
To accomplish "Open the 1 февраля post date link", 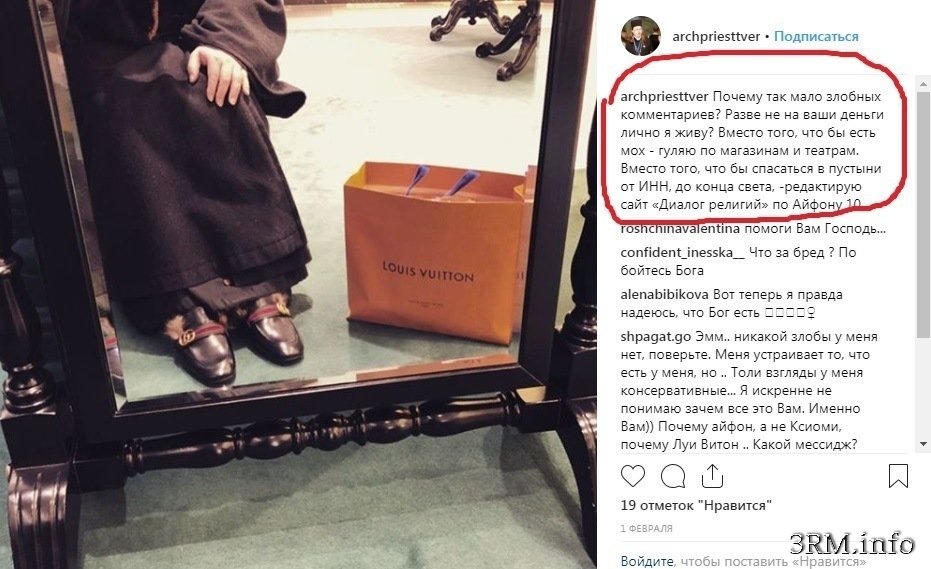I will 647,528.
